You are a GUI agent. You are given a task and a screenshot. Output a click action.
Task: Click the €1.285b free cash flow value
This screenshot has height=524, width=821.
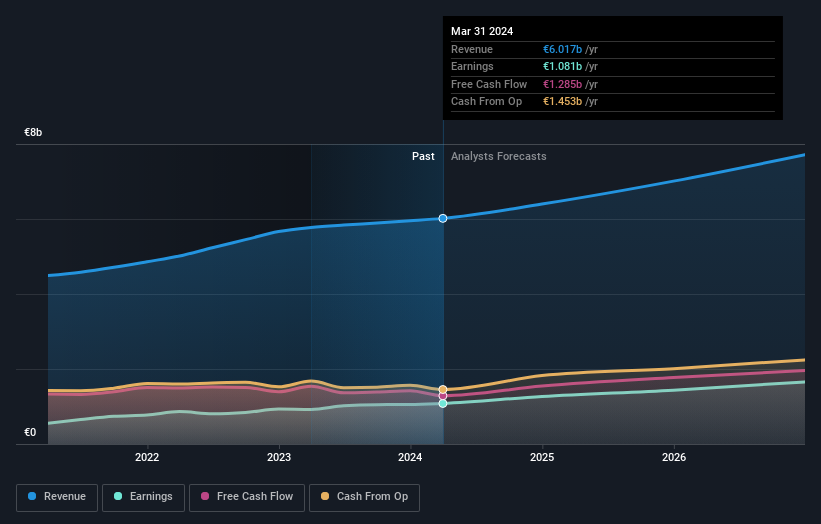click(x=562, y=84)
